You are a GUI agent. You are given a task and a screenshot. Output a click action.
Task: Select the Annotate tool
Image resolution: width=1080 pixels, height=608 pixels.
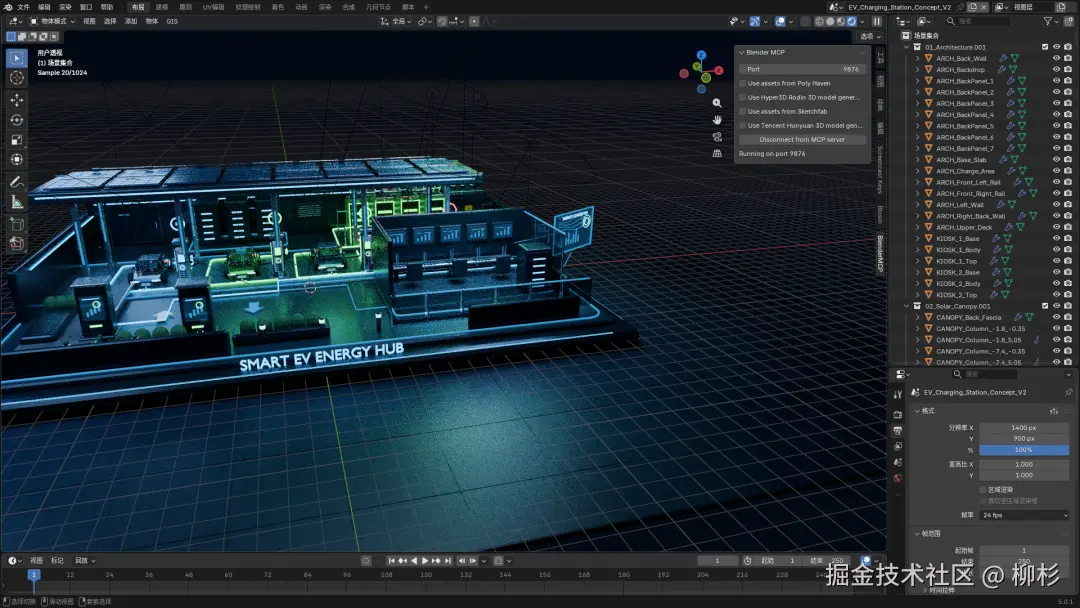coord(17,182)
